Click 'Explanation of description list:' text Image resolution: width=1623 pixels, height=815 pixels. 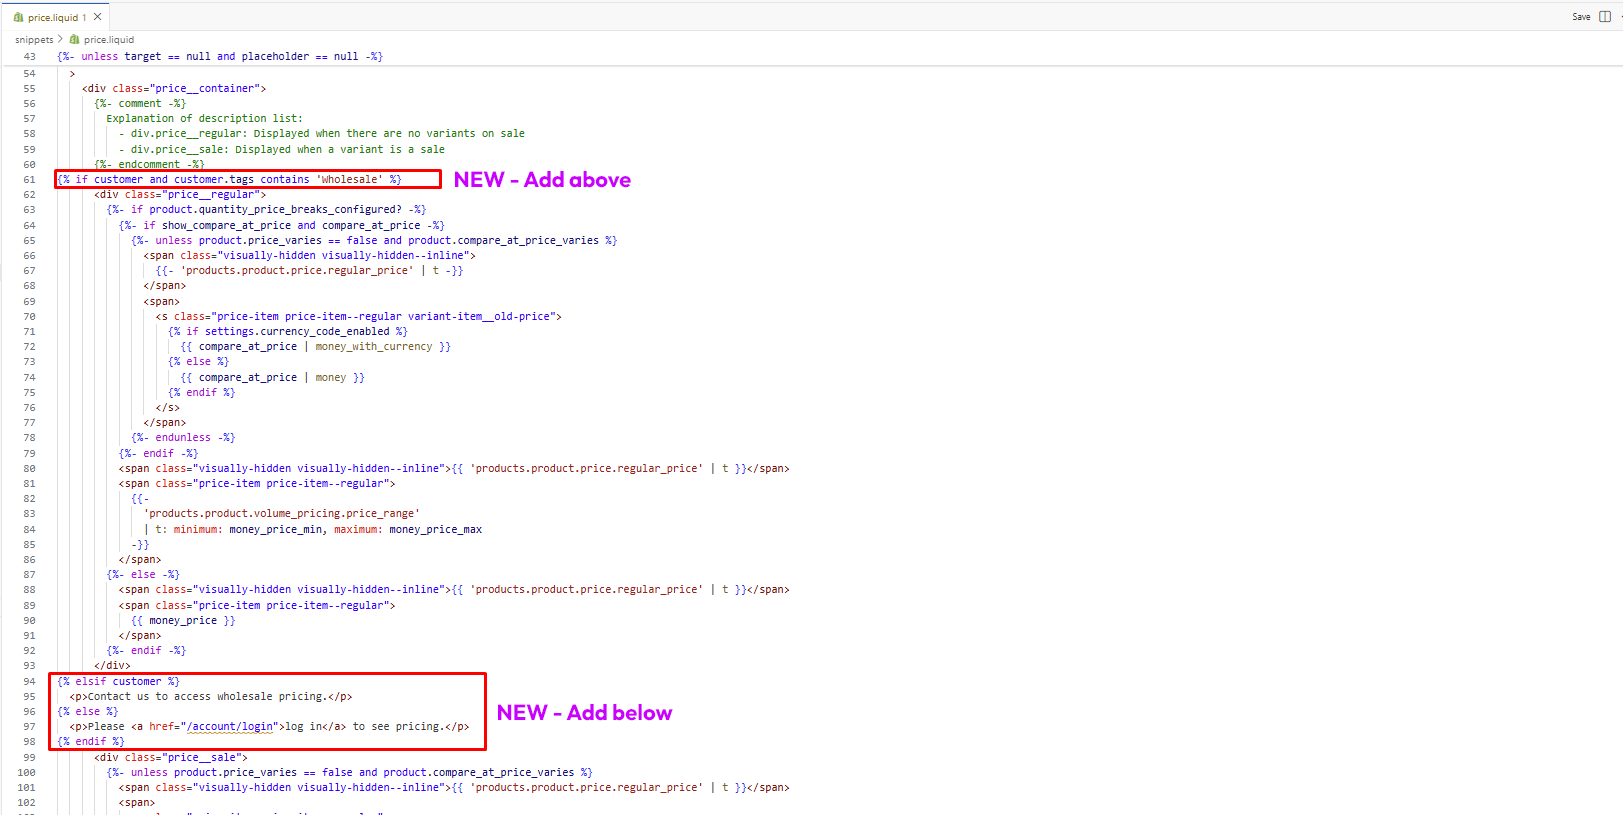coord(204,118)
